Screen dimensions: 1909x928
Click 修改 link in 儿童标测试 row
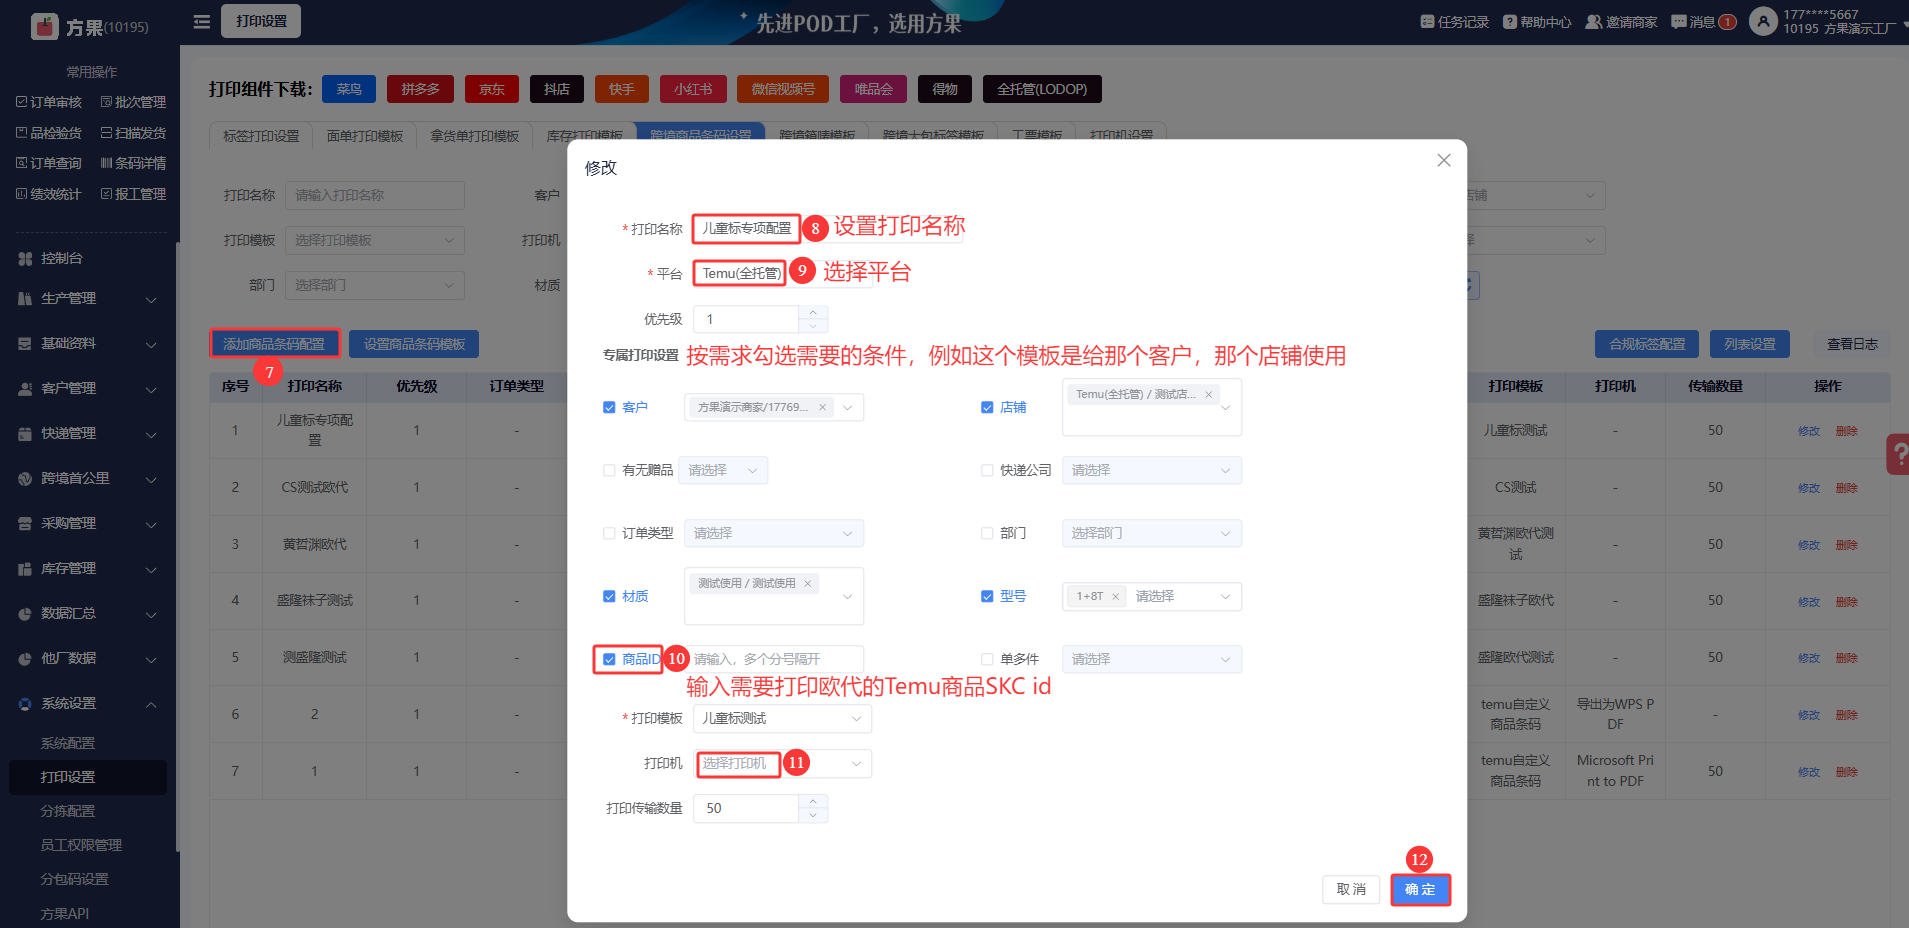point(1809,431)
